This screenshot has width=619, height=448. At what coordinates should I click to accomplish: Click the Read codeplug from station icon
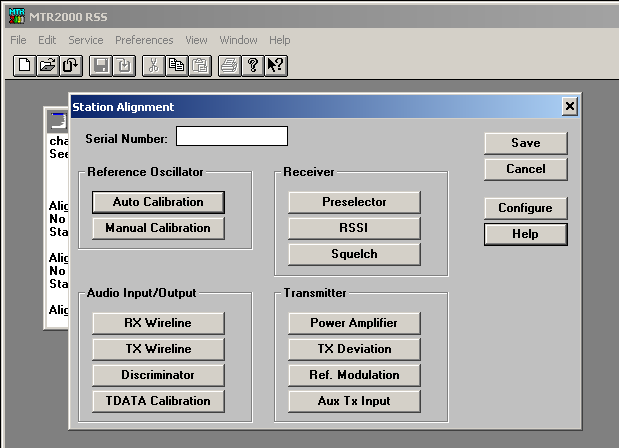[71, 65]
